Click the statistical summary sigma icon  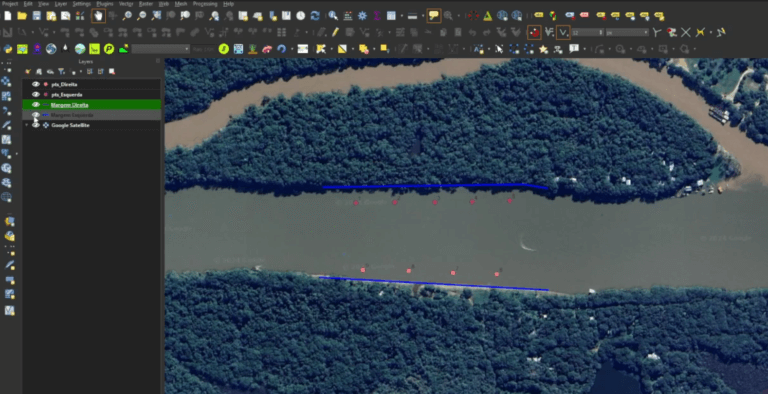click(x=377, y=16)
